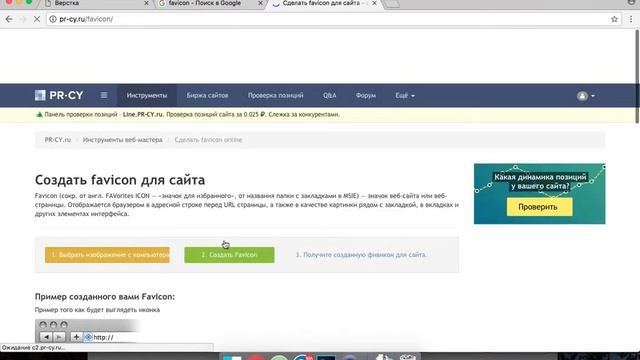Open Инструменты in the navigation bar

point(147,96)
